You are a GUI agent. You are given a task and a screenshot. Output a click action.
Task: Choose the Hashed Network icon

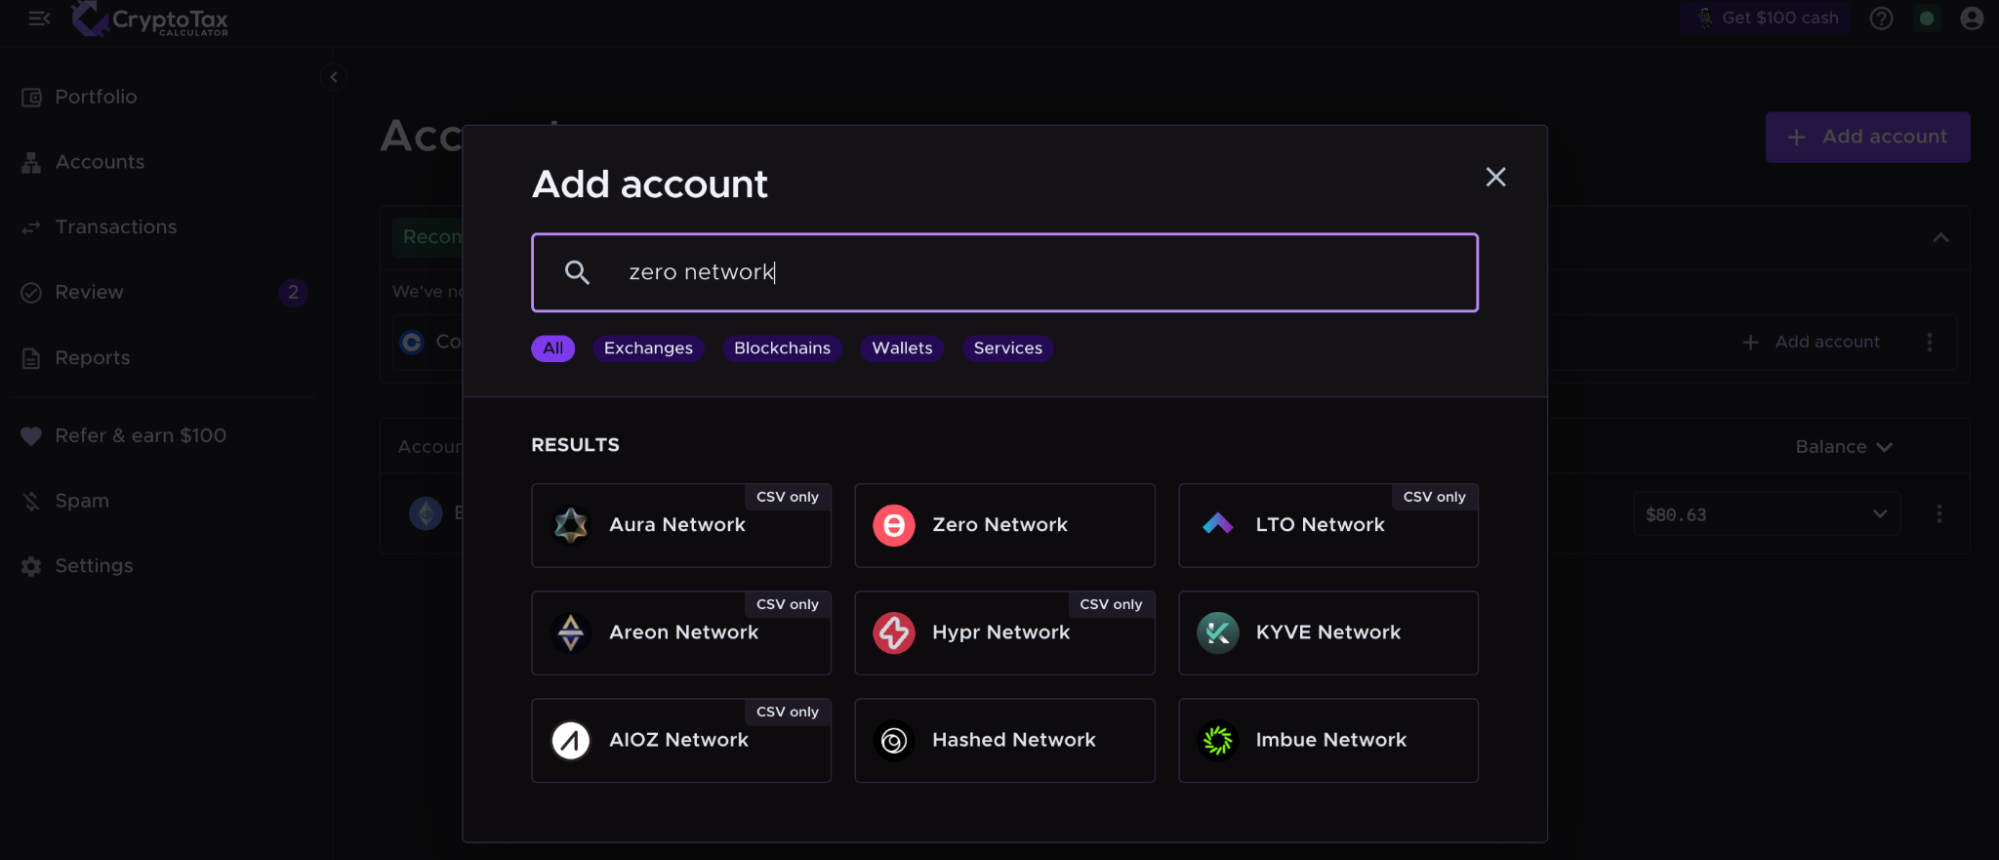893,740
